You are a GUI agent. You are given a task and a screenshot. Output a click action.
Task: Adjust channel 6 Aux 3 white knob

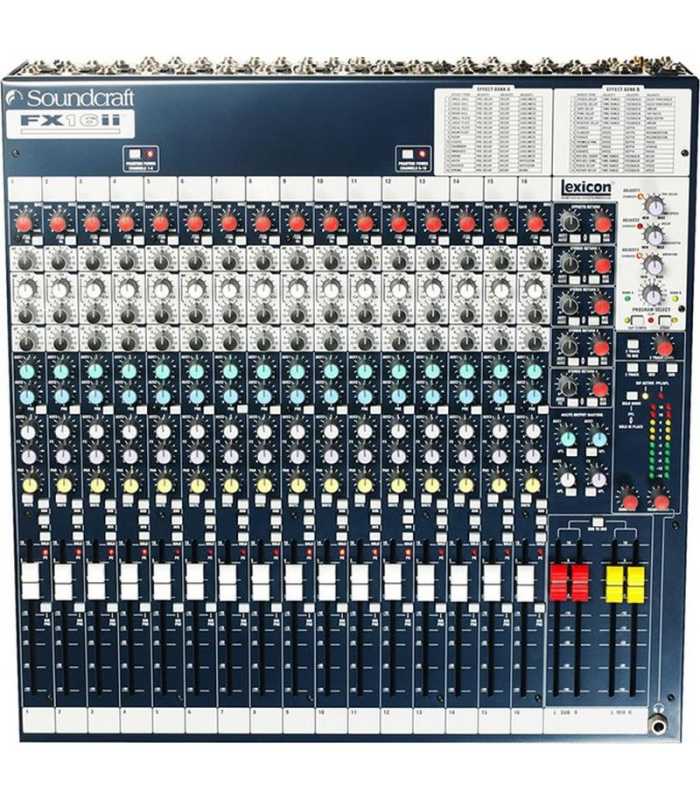tap(196, 432)
